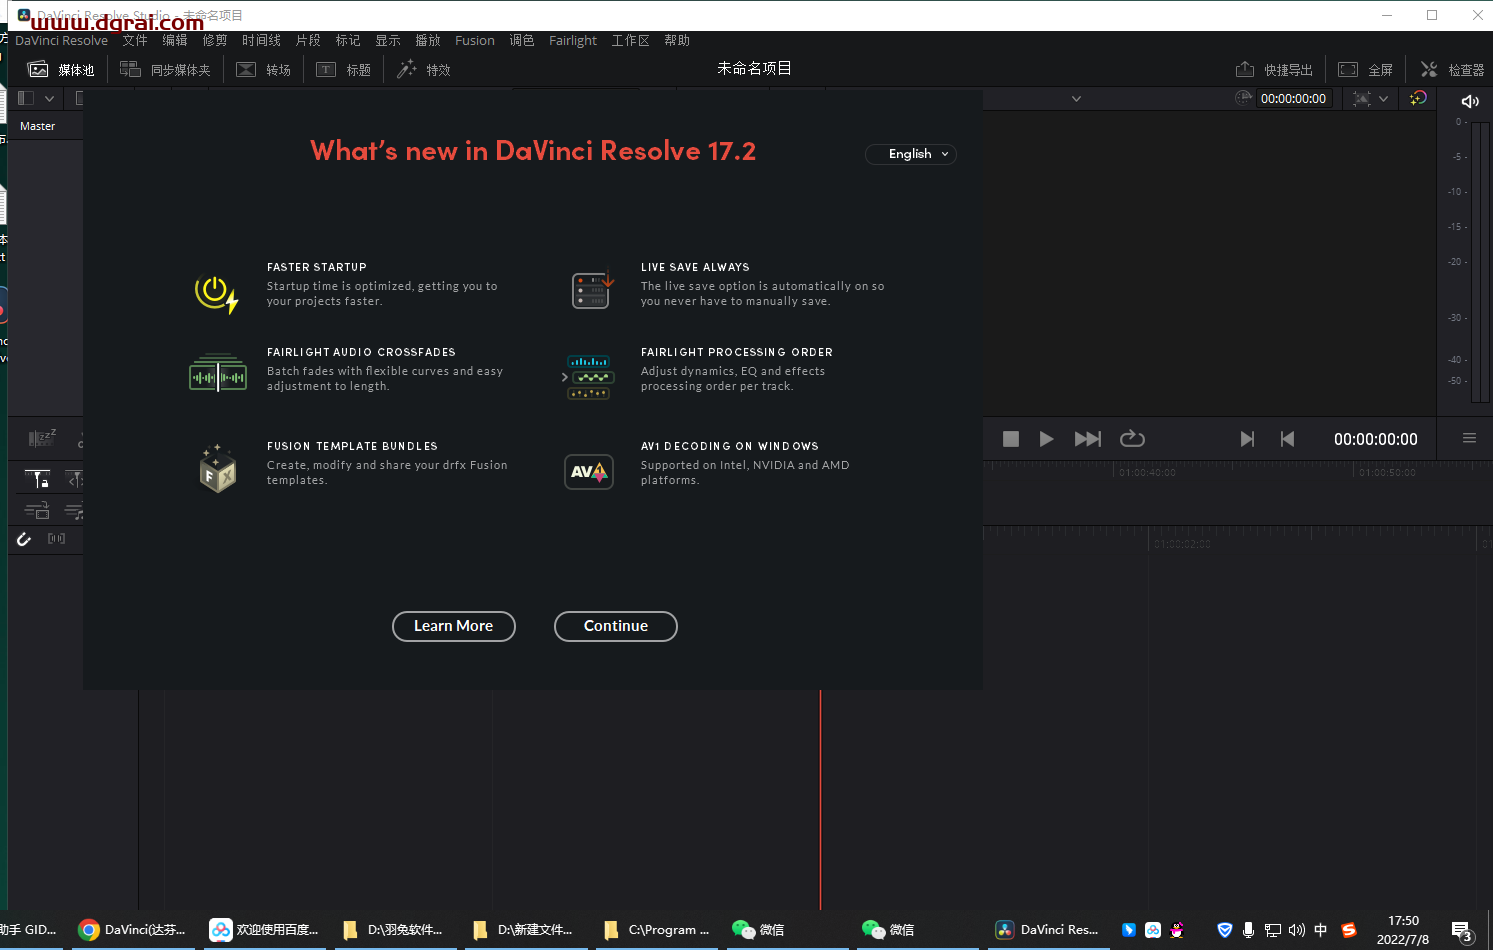Open the timeline options hamburger menu

coord(1468,438)
